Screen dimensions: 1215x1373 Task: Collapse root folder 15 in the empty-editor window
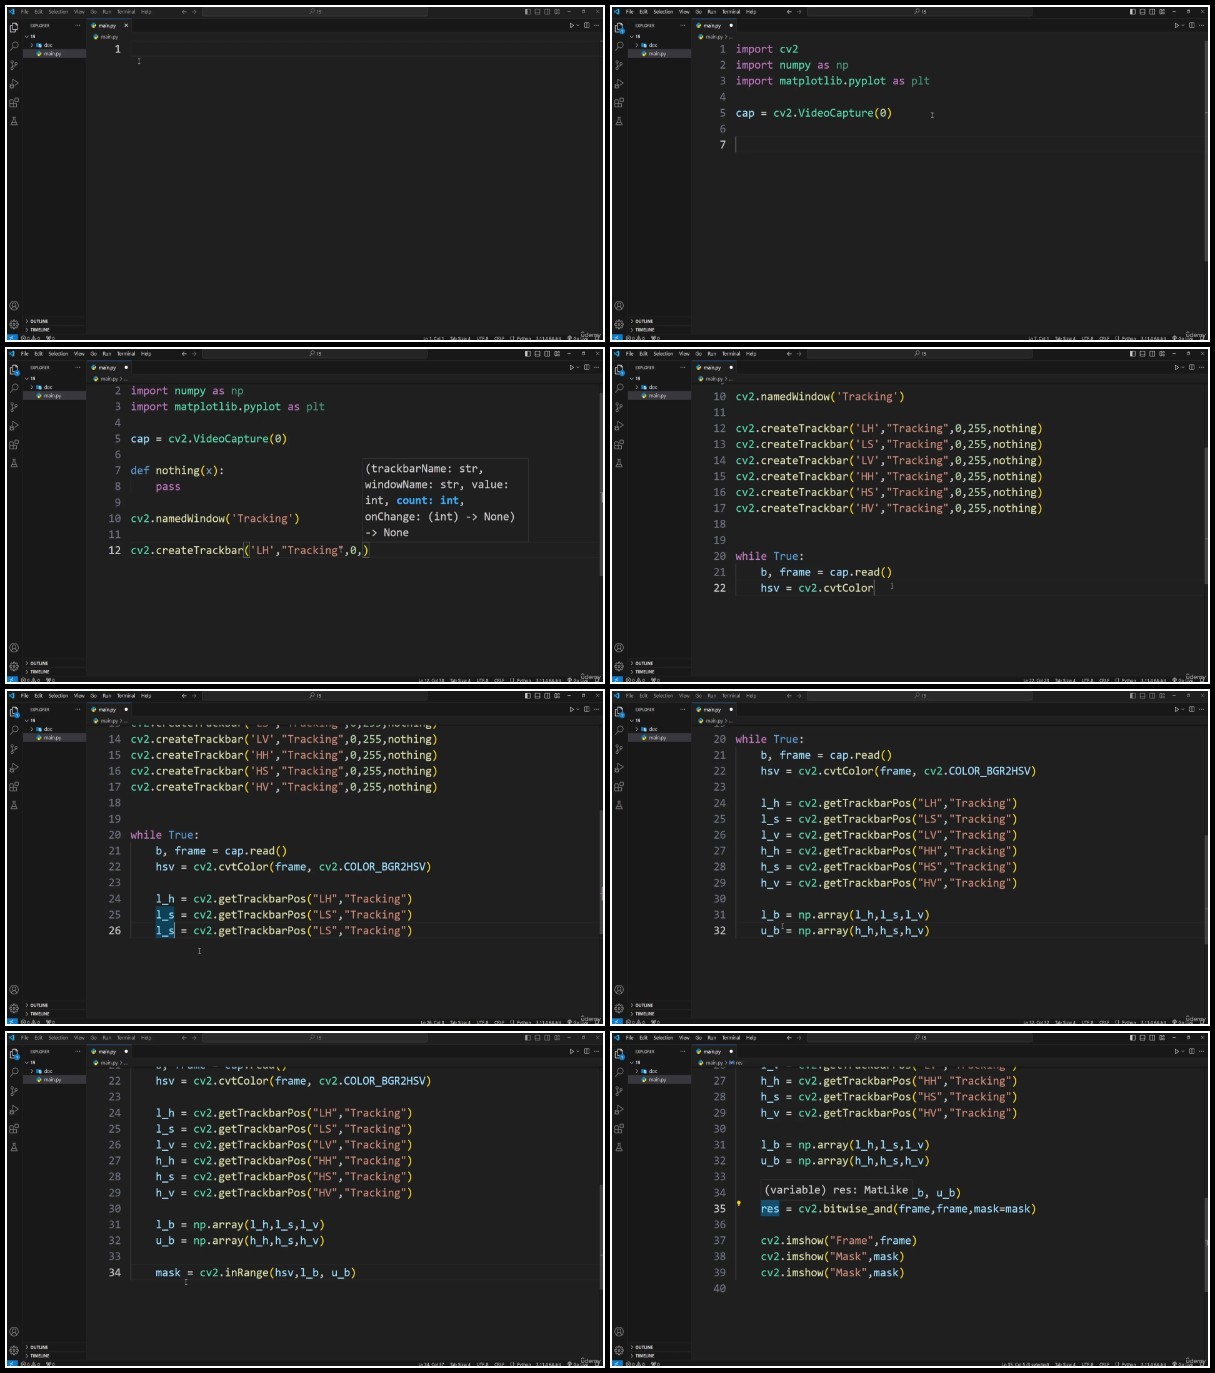[x=30, y=36]
